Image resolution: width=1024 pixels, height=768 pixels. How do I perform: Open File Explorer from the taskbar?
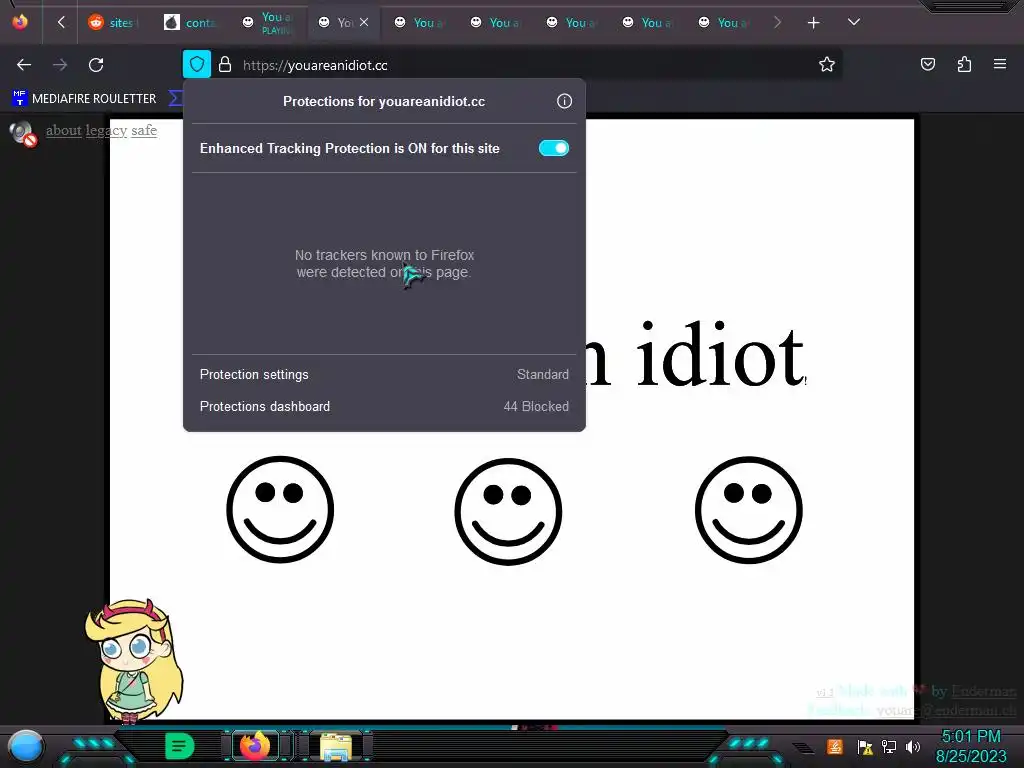click(336, 746)
